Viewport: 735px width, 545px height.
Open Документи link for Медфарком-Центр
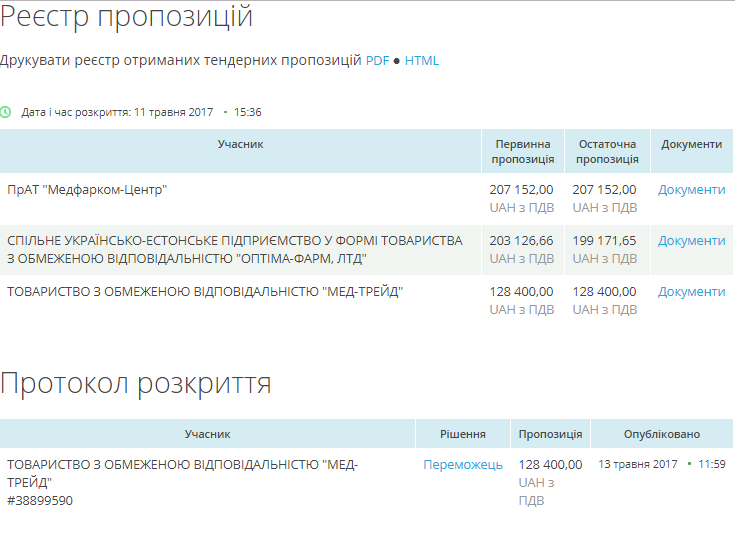tap(691, 190)
